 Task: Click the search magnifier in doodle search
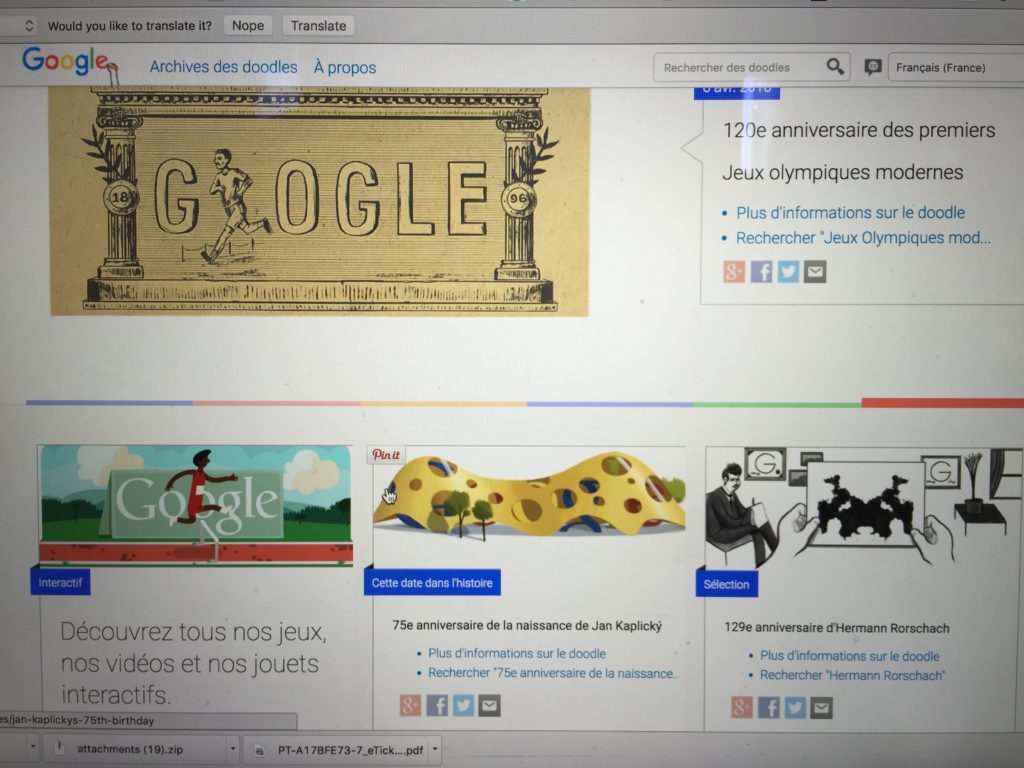point(835,67)
